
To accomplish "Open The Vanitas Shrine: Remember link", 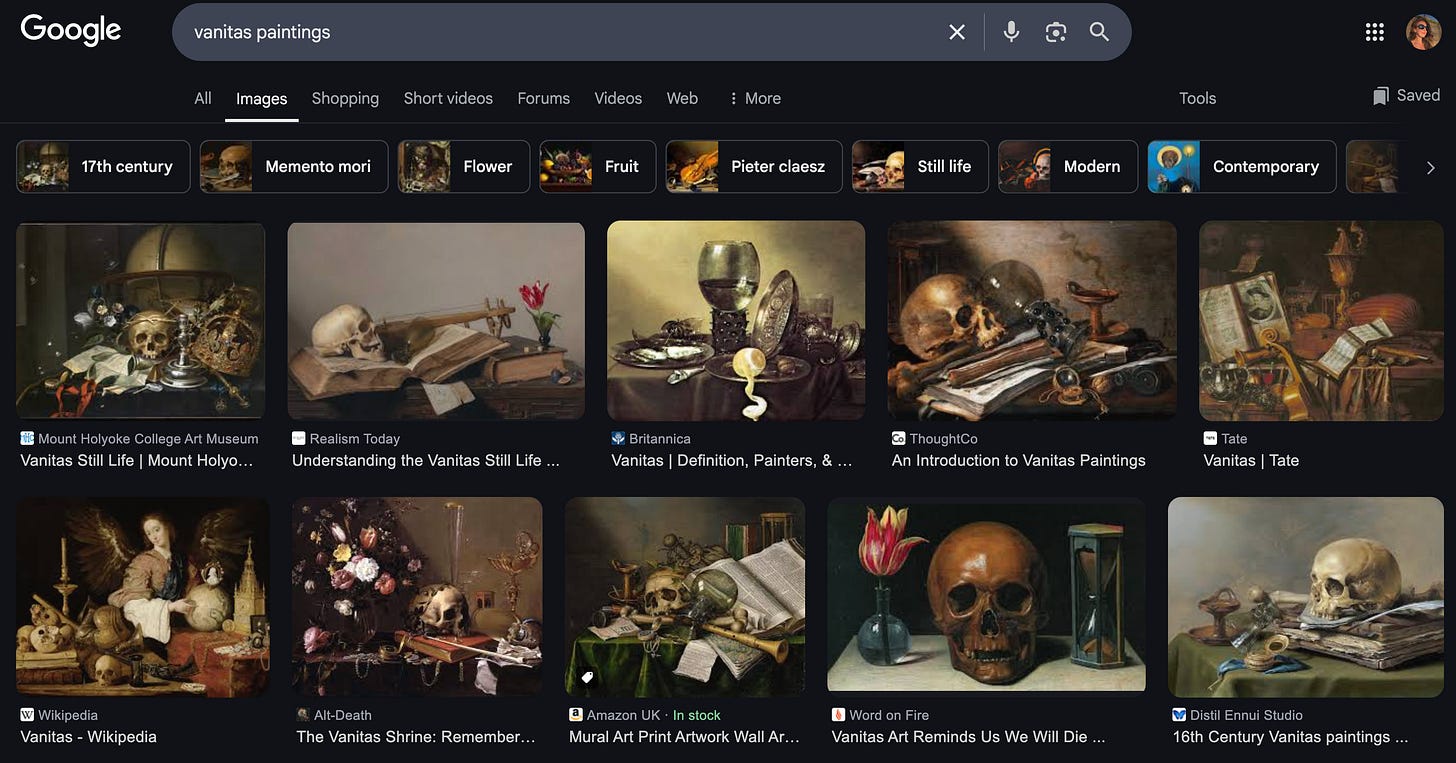I will (416, 737).
